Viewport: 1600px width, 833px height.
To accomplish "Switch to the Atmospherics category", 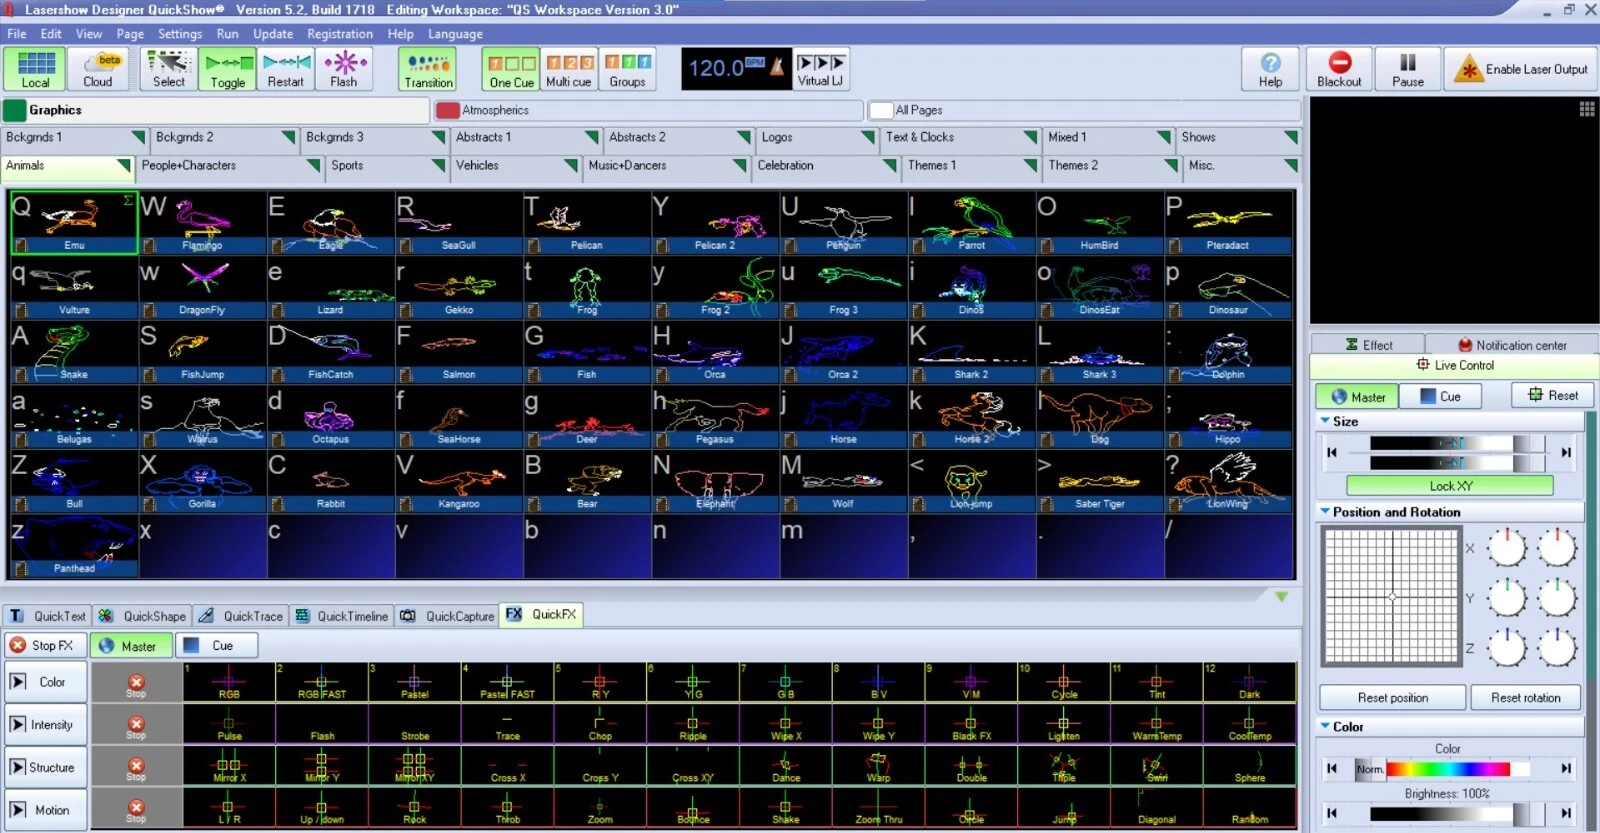I will pos(648,110).
